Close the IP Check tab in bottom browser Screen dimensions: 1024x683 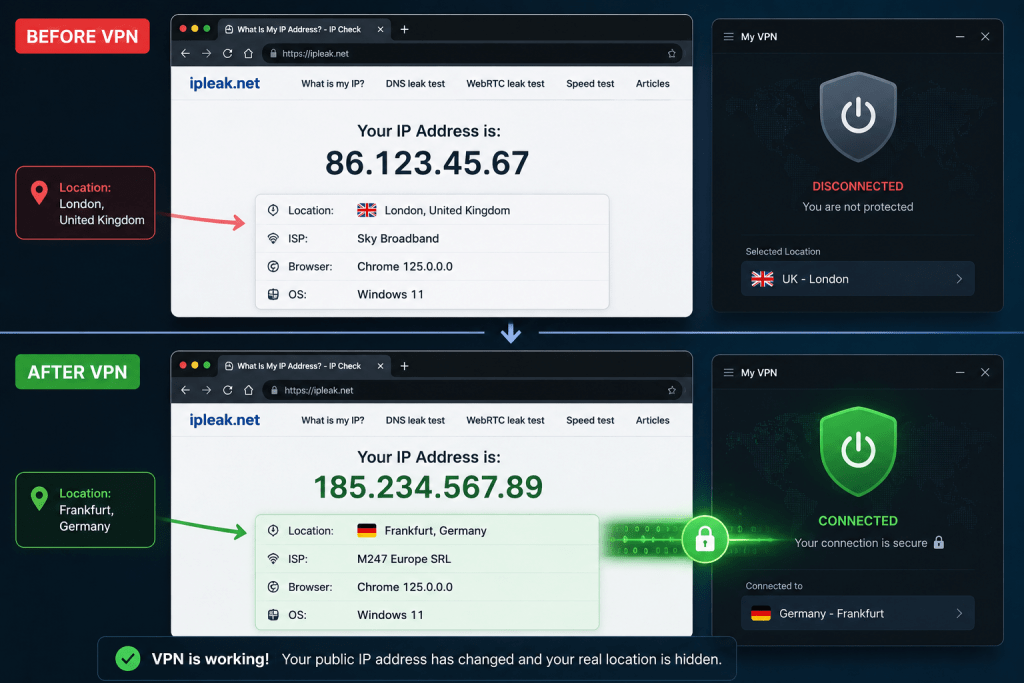tap(380, 366)
